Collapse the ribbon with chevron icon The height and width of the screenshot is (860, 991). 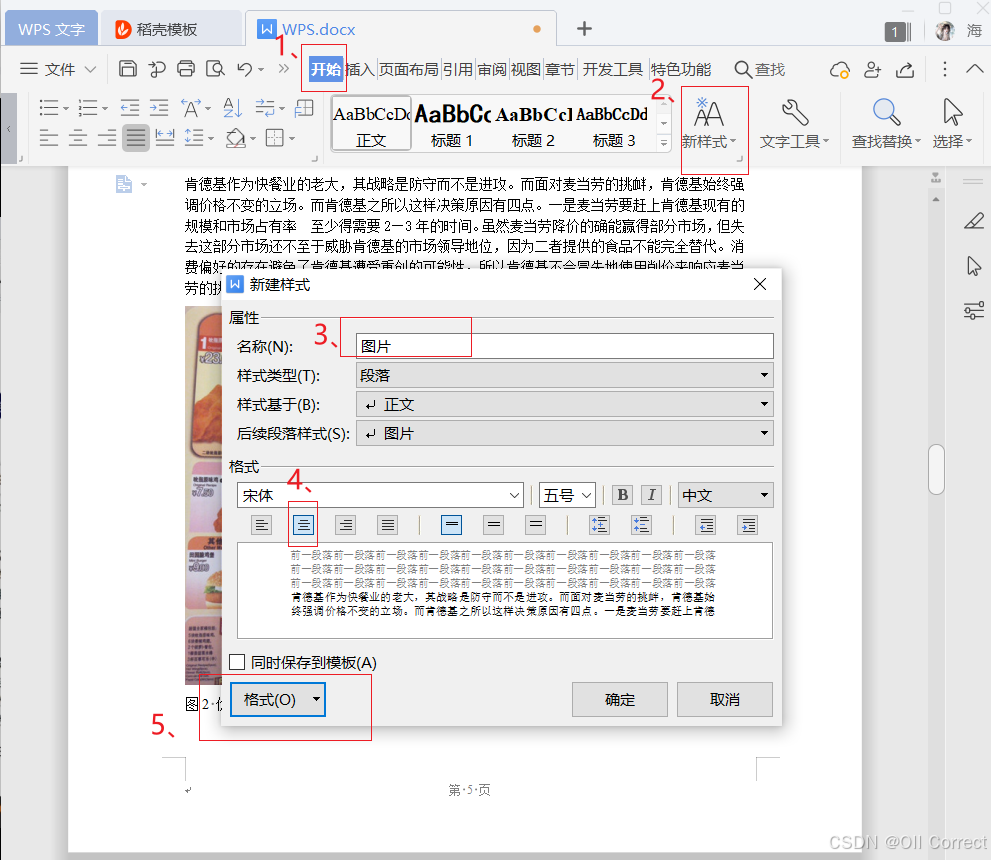[975, 68]
